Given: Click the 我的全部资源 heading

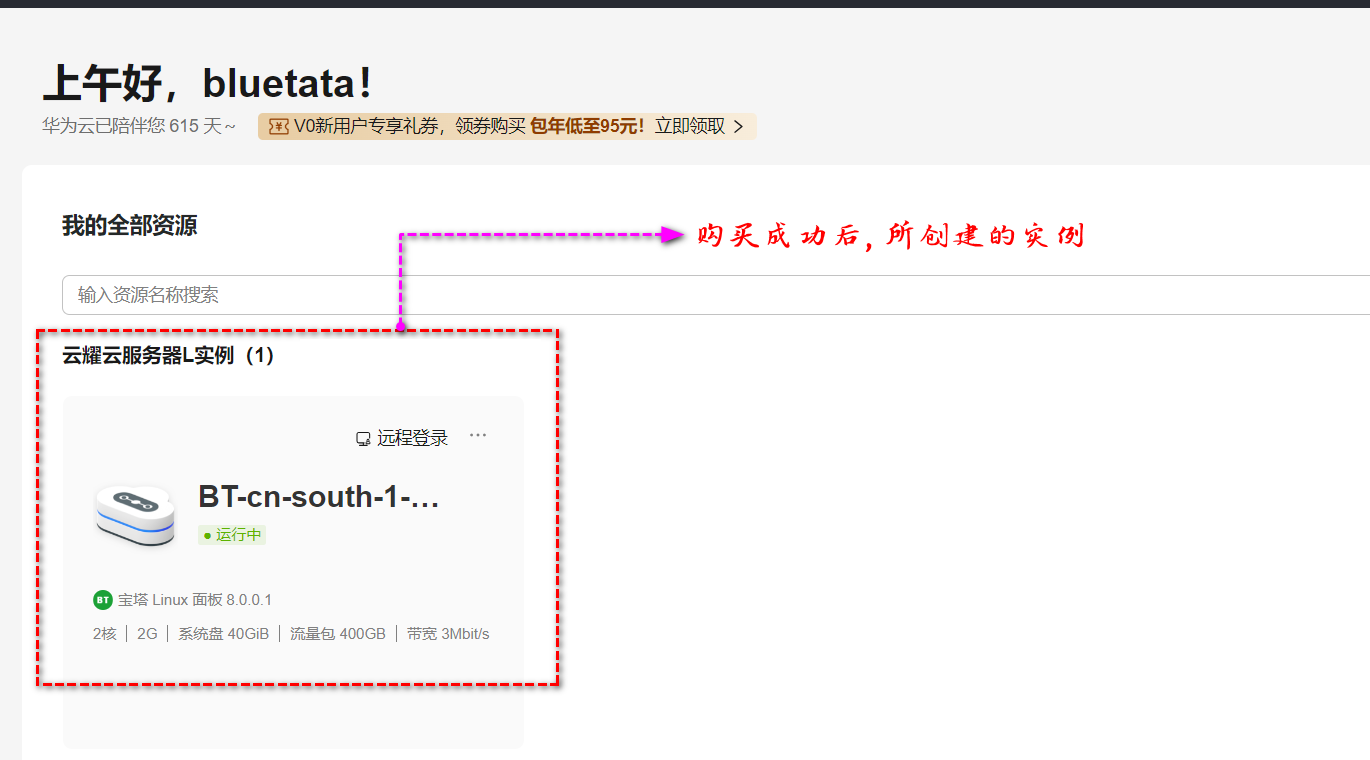Looking at the screenshot, I should [130, 226].
